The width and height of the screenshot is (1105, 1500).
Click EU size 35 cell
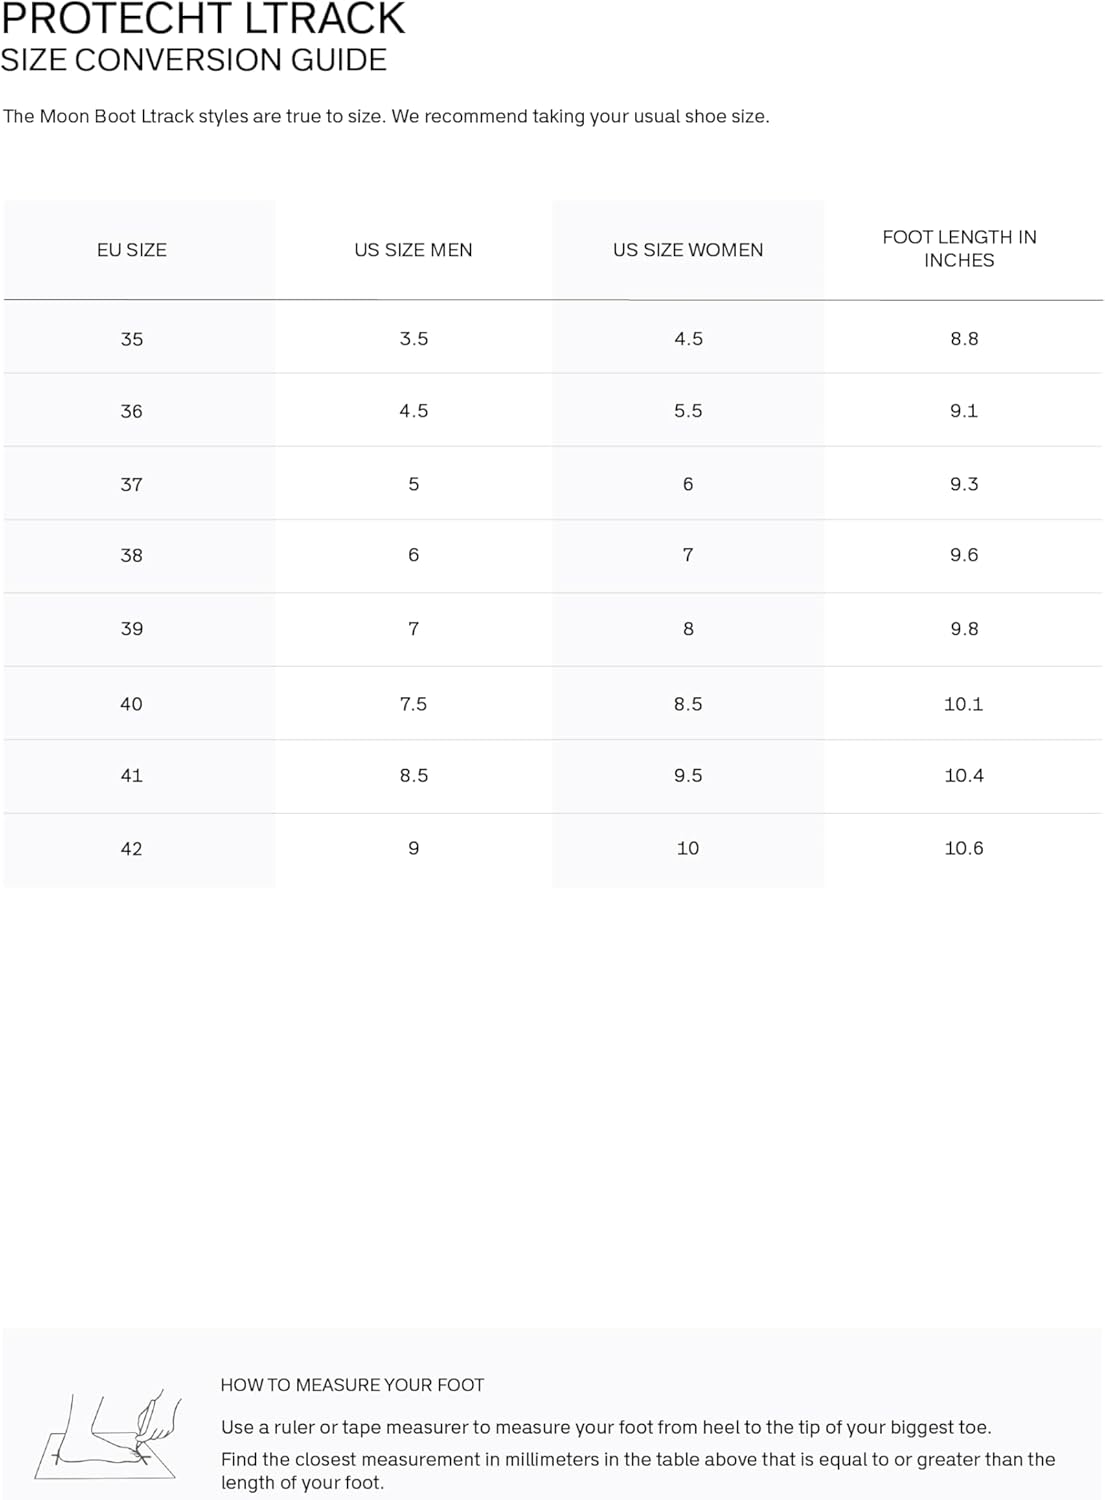[132, 339]
